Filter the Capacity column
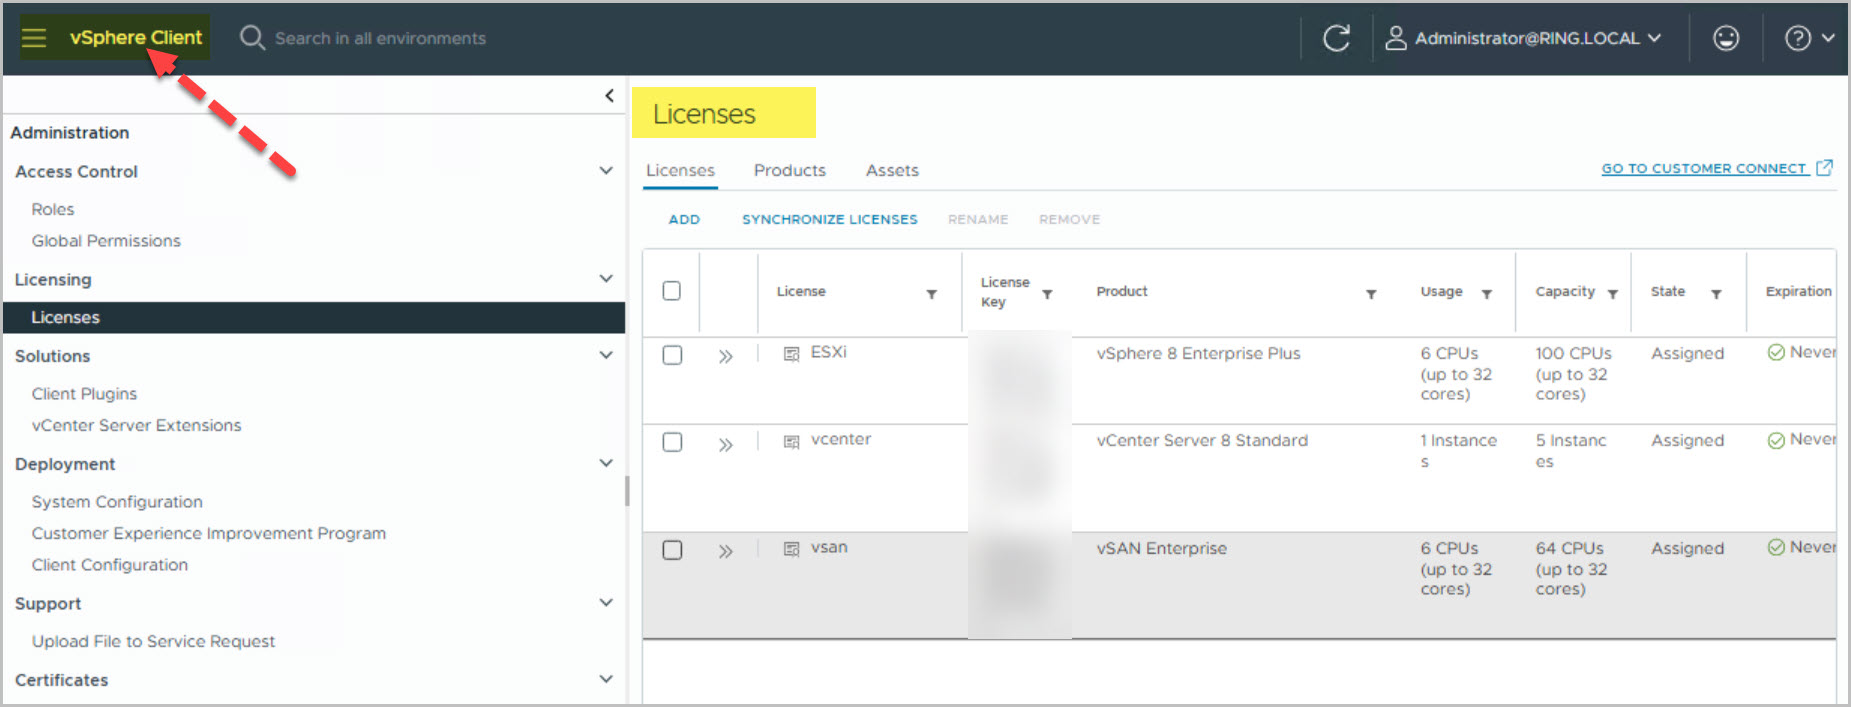This screenshot has width=1851, height=707. click(1612, 294)
